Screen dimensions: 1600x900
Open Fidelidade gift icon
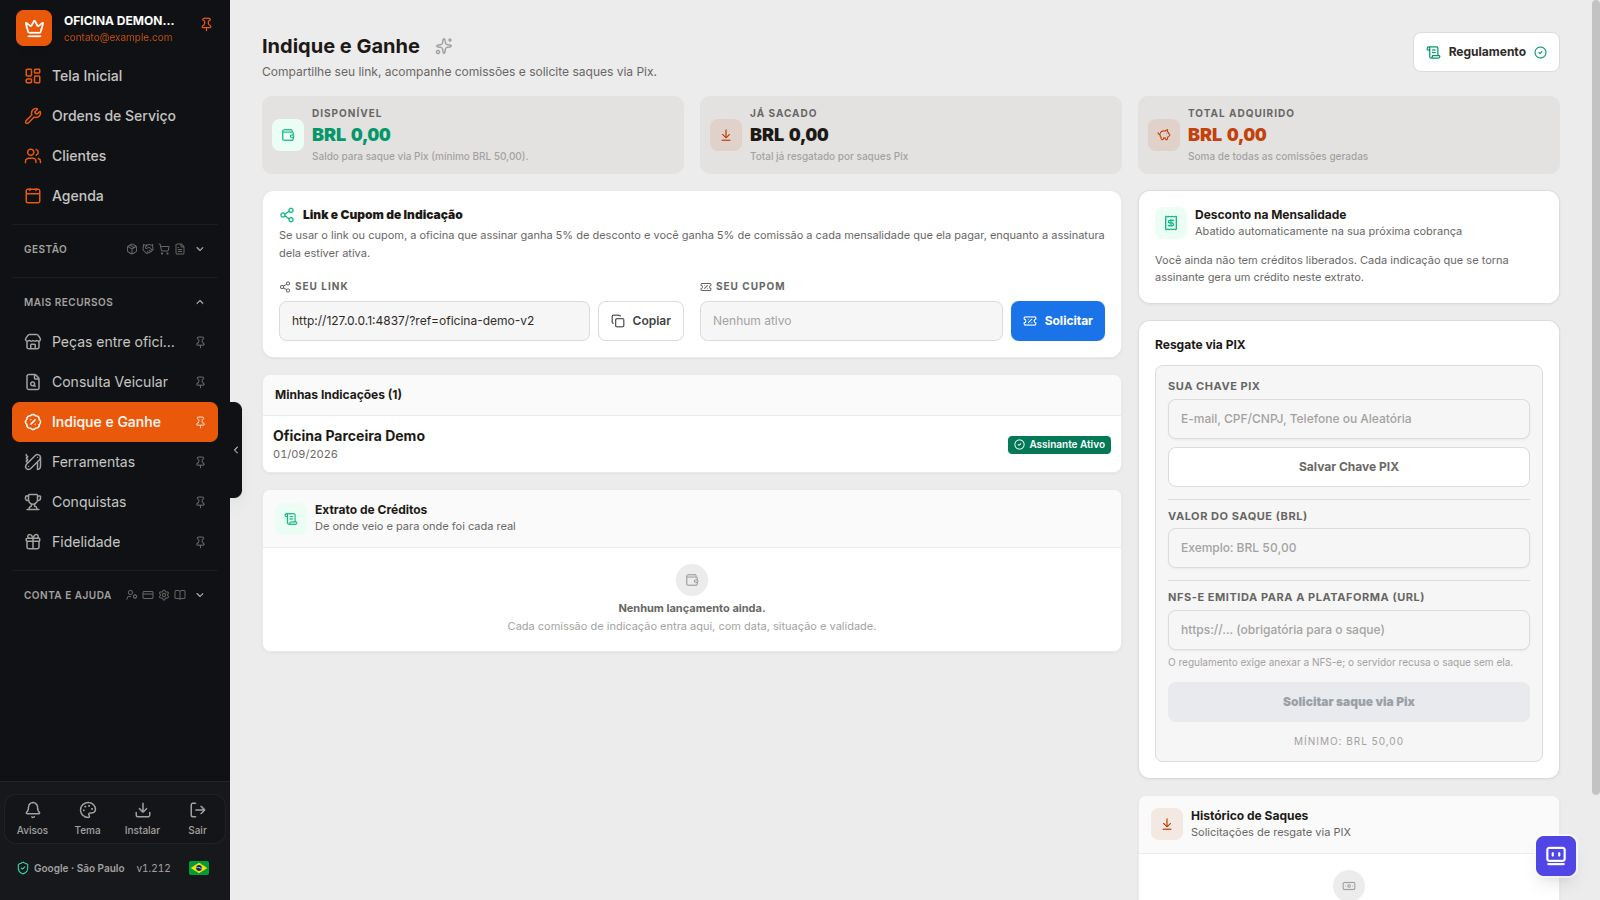[33, 542]
